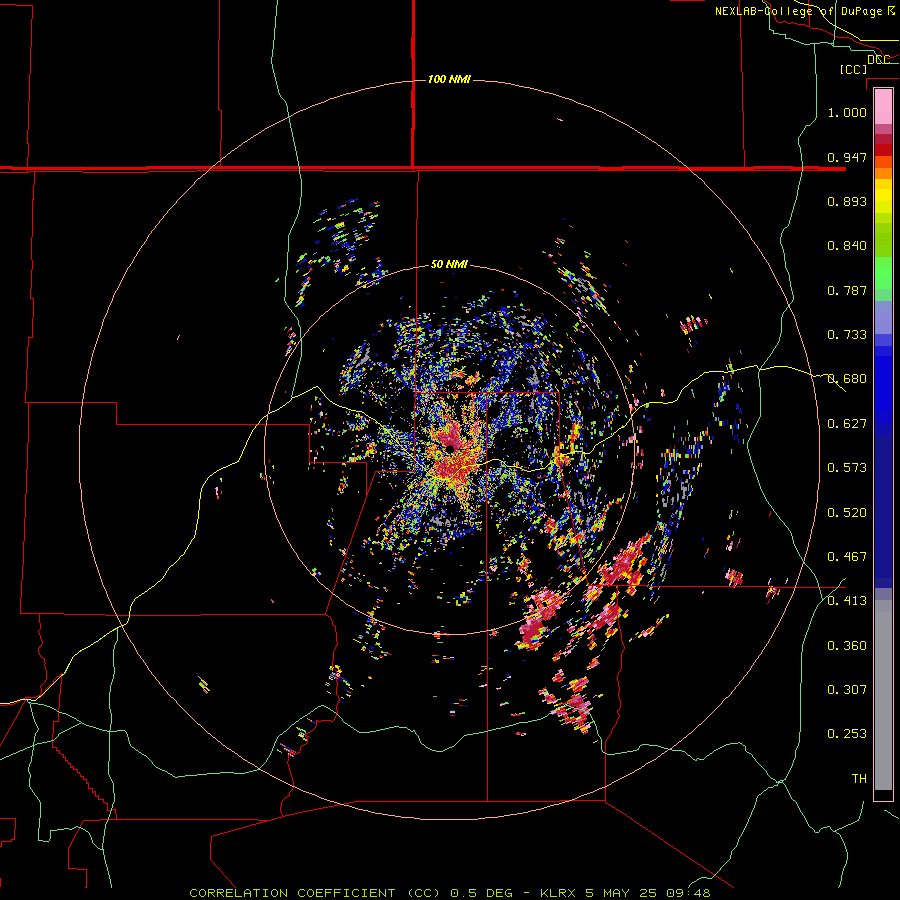The height and width of the screenshot is (900, 900).
Task: Click the [CC] color scale label
Action: [853, 69]
